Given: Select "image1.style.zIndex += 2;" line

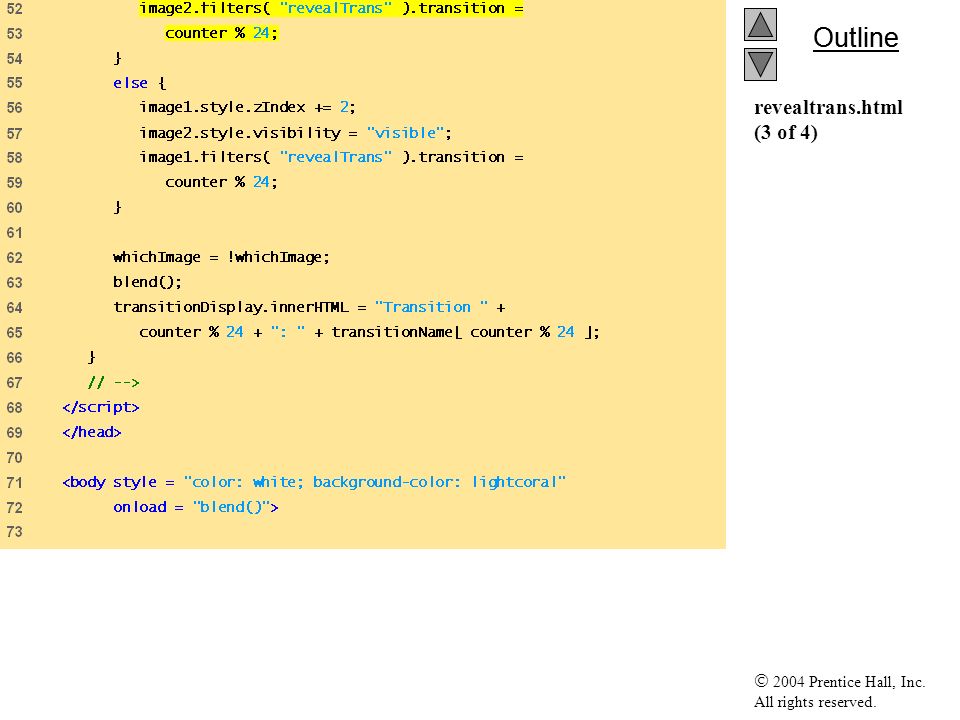Looking at the screenshot, I should (247, 108).
